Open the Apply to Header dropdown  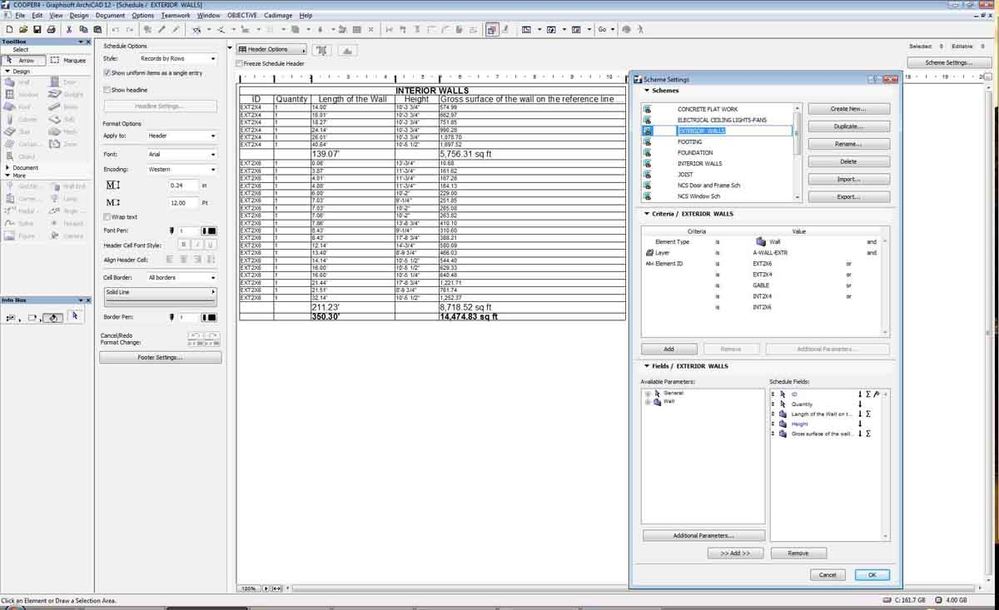tap(181, 136)
